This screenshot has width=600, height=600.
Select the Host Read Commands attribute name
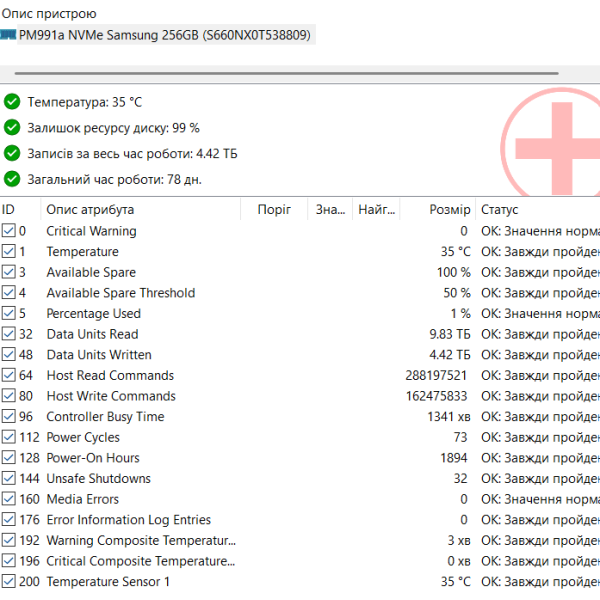[110, 375]
